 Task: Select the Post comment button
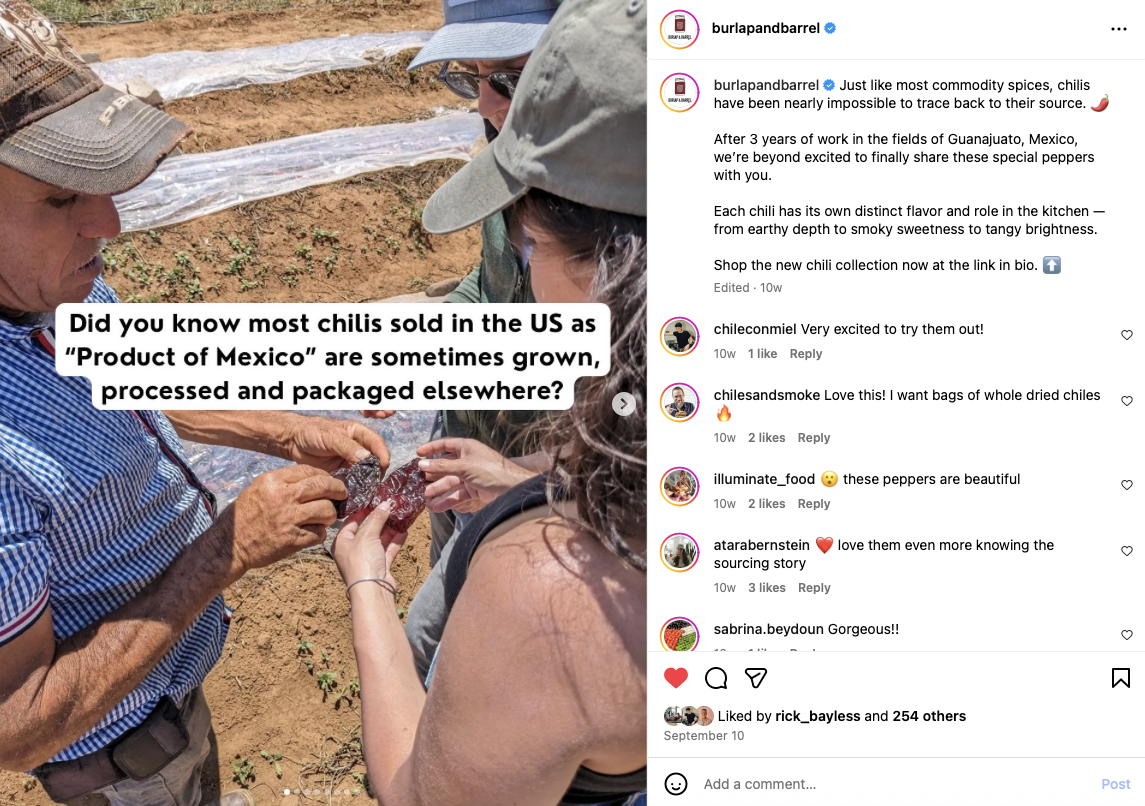point(1115,783)
